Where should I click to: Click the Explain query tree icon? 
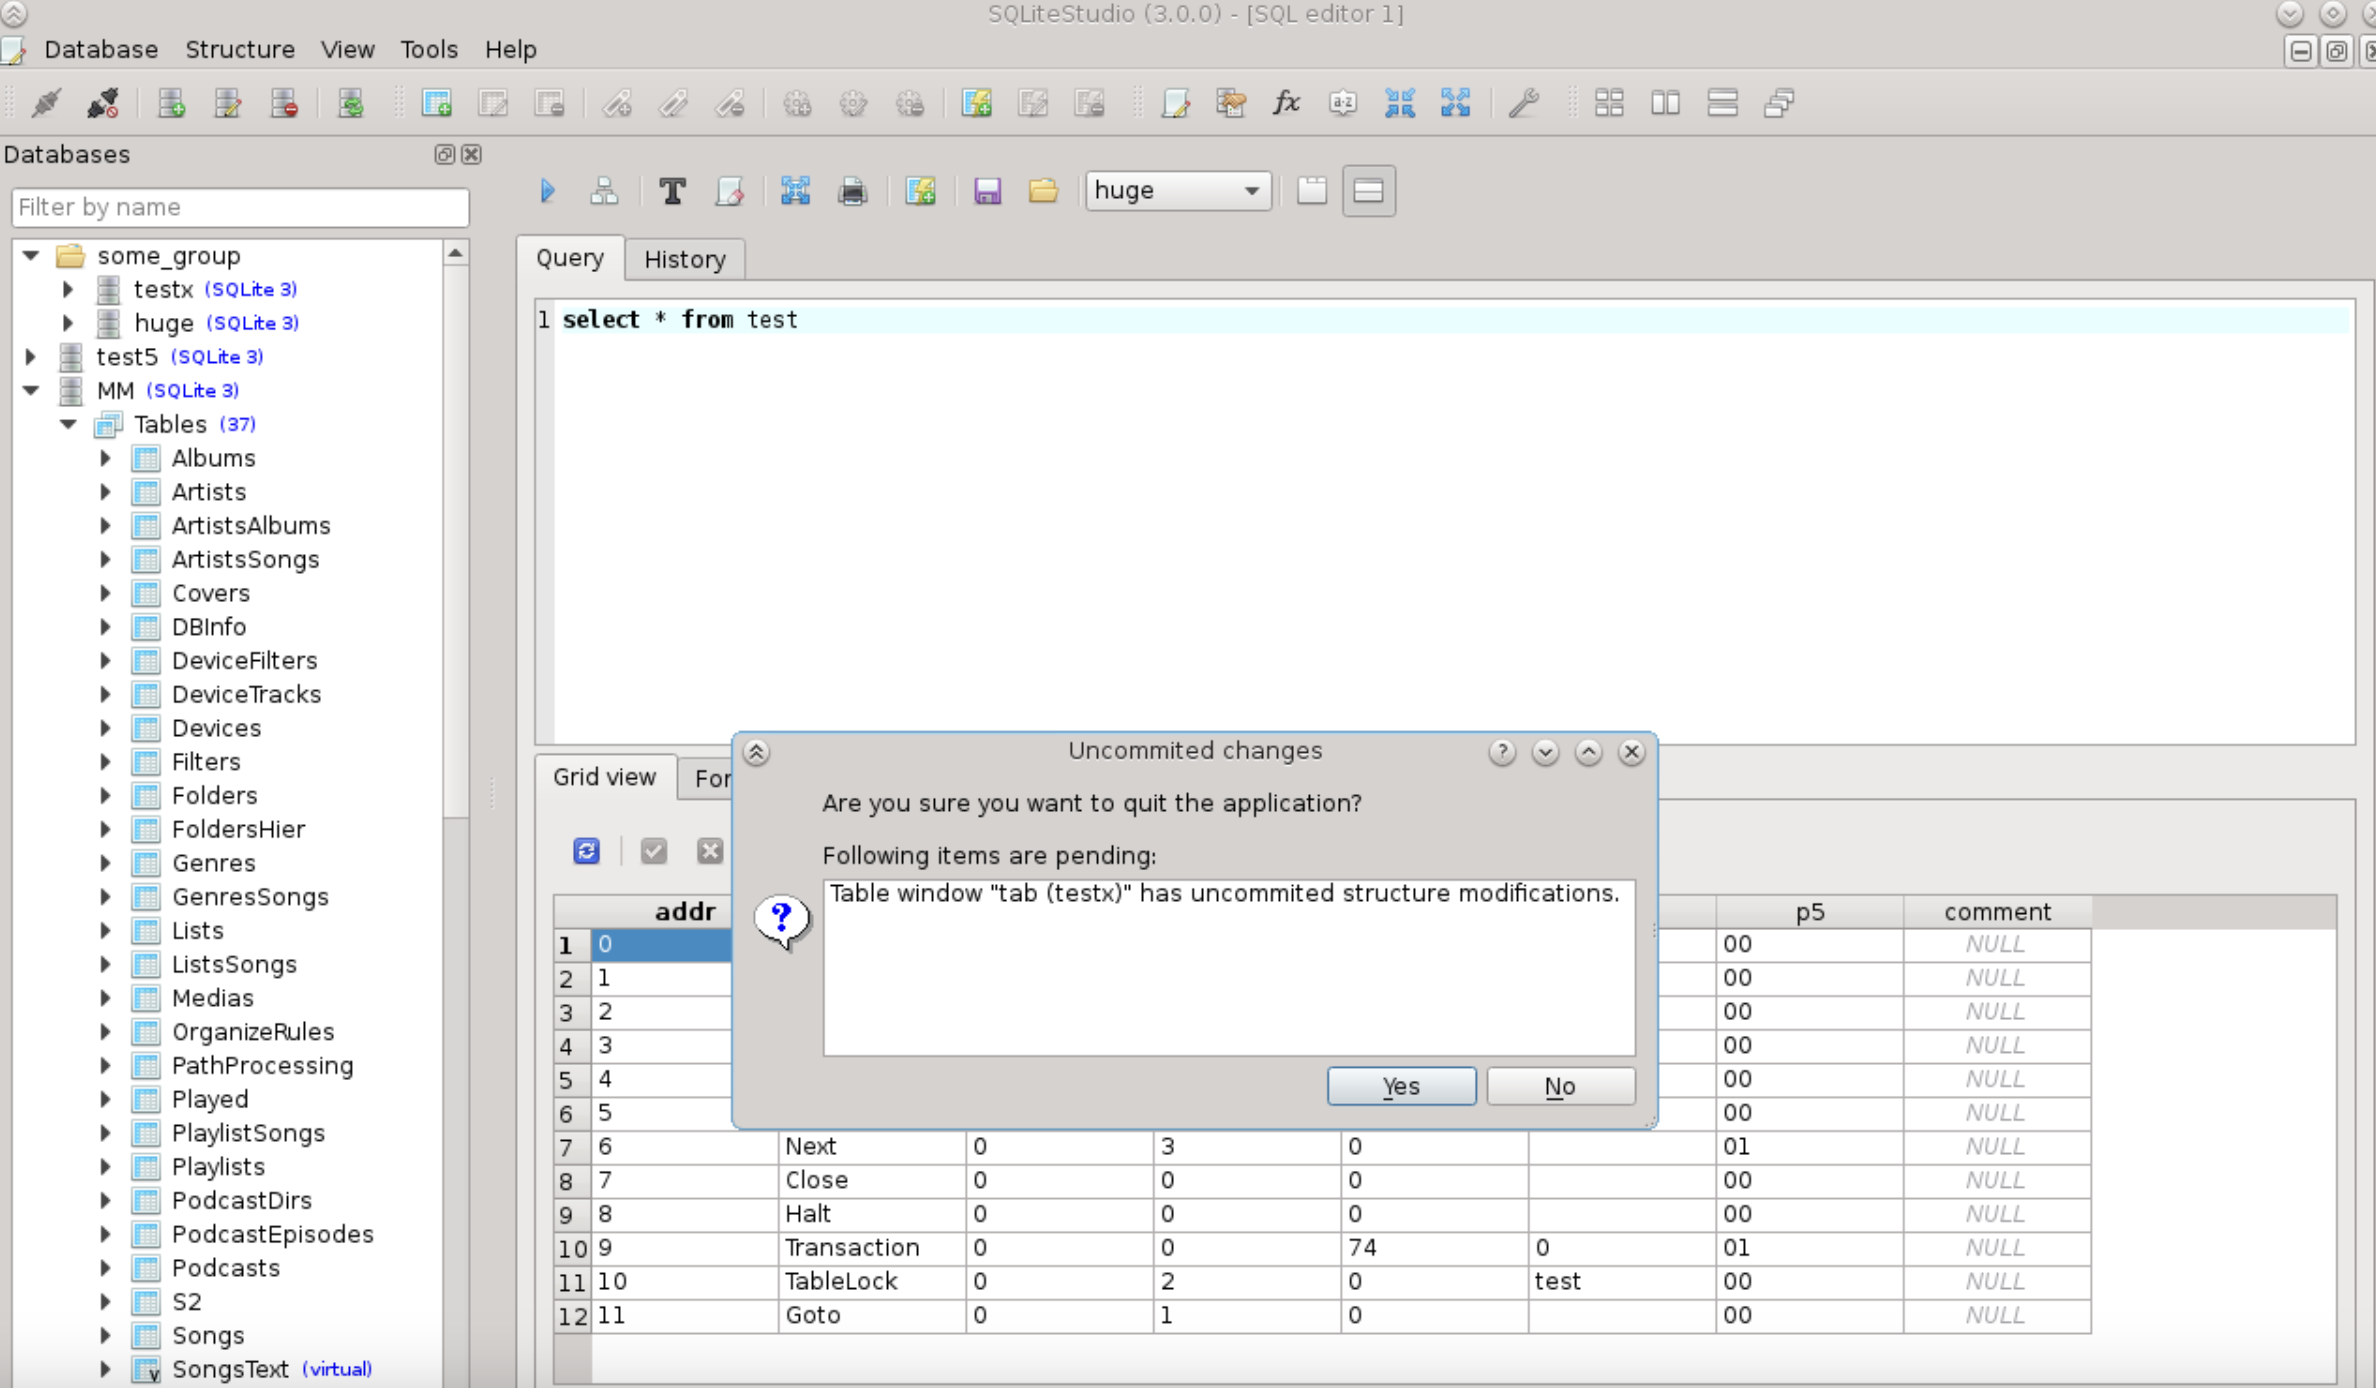point(604,190)
